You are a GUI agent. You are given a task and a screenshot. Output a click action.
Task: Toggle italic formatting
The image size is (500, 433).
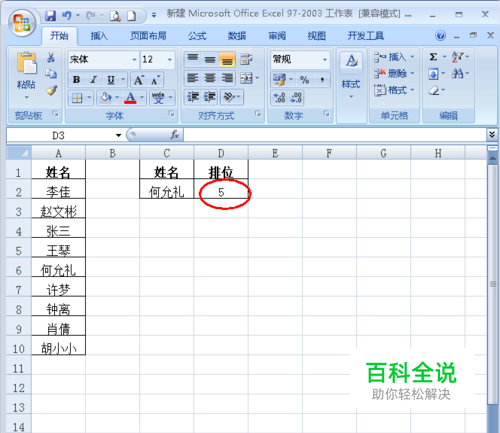click(x=94, y=80)
